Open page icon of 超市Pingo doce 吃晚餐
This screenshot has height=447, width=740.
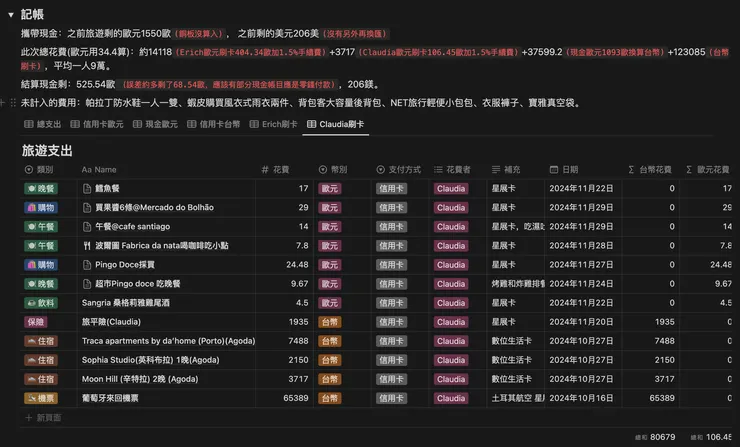coord(87,284)
